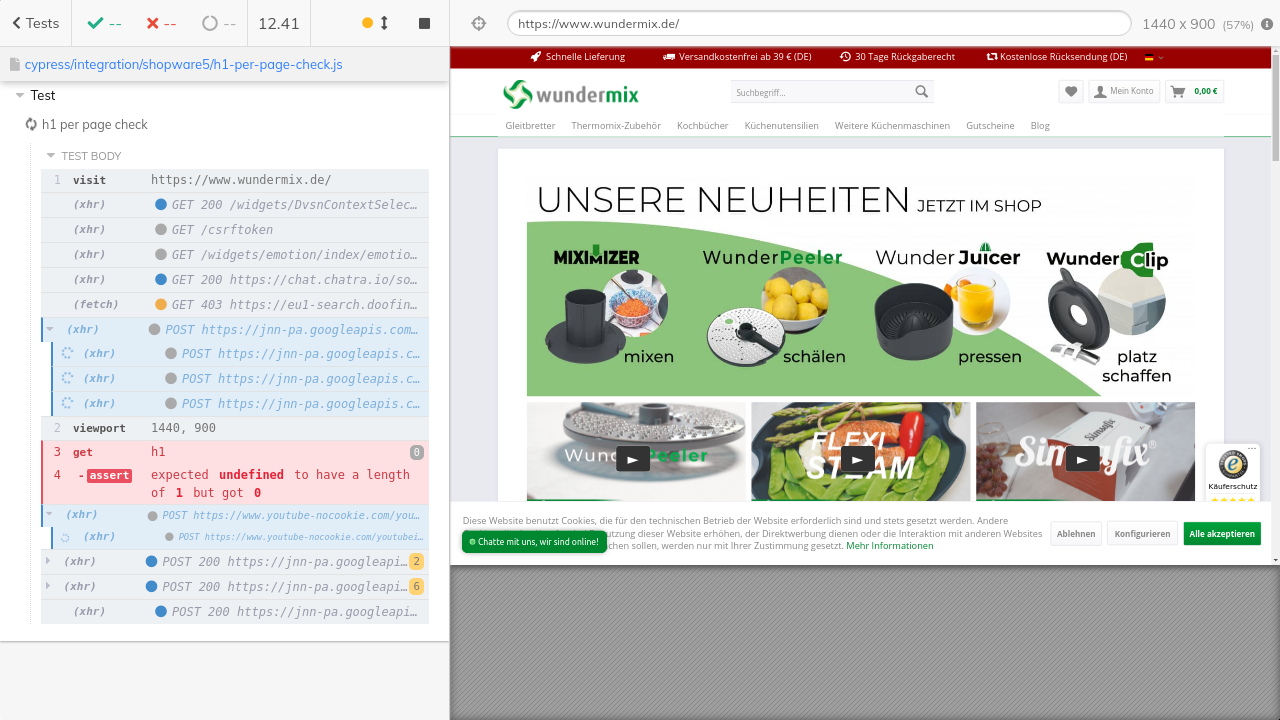The height and width of the screenshot is (720, 1280).
Task: Toggle auto-scrolling with the arrow icon
Action: coord(384,23)
